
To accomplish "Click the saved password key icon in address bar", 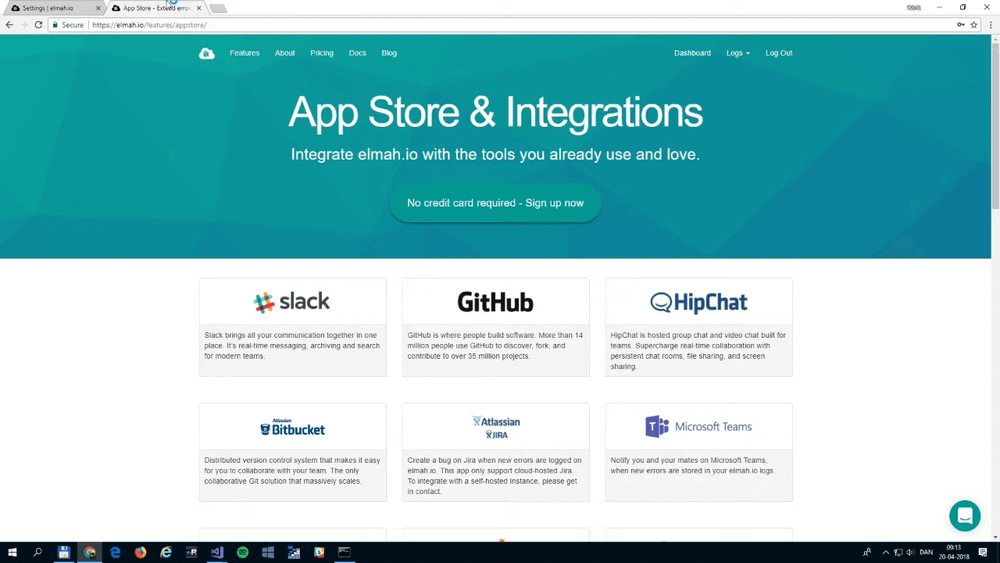I will (x=960, y=25).
